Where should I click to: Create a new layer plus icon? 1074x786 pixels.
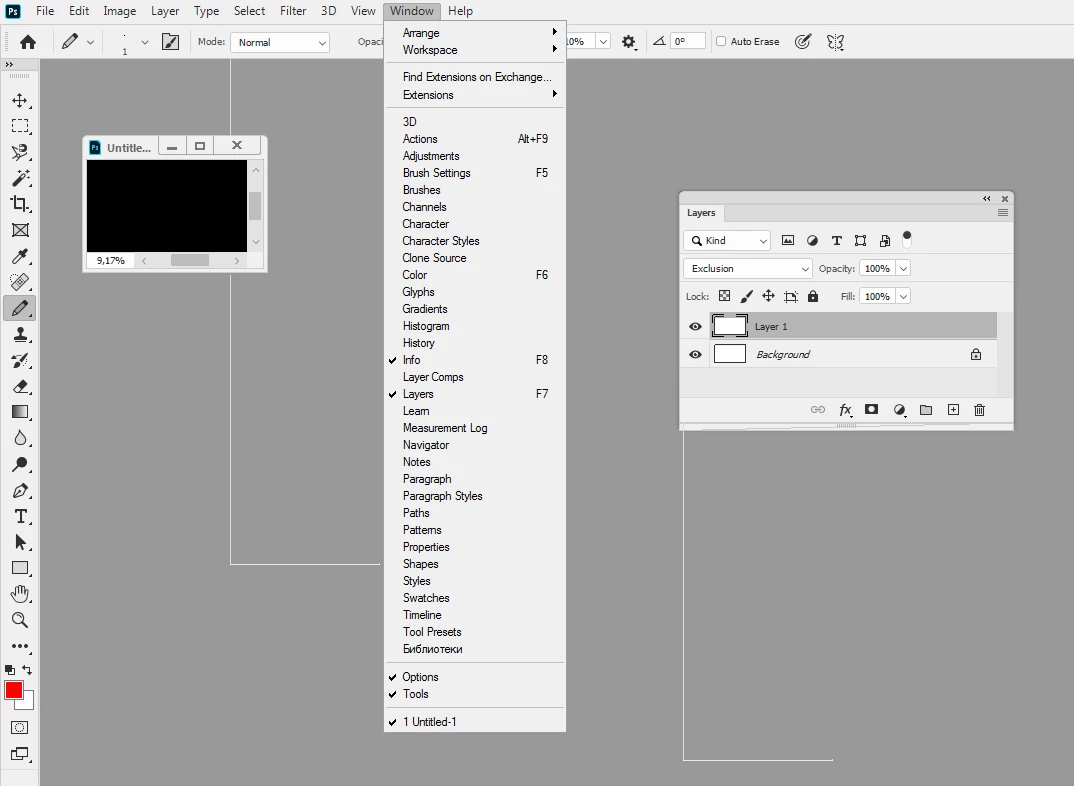[953, 409]
